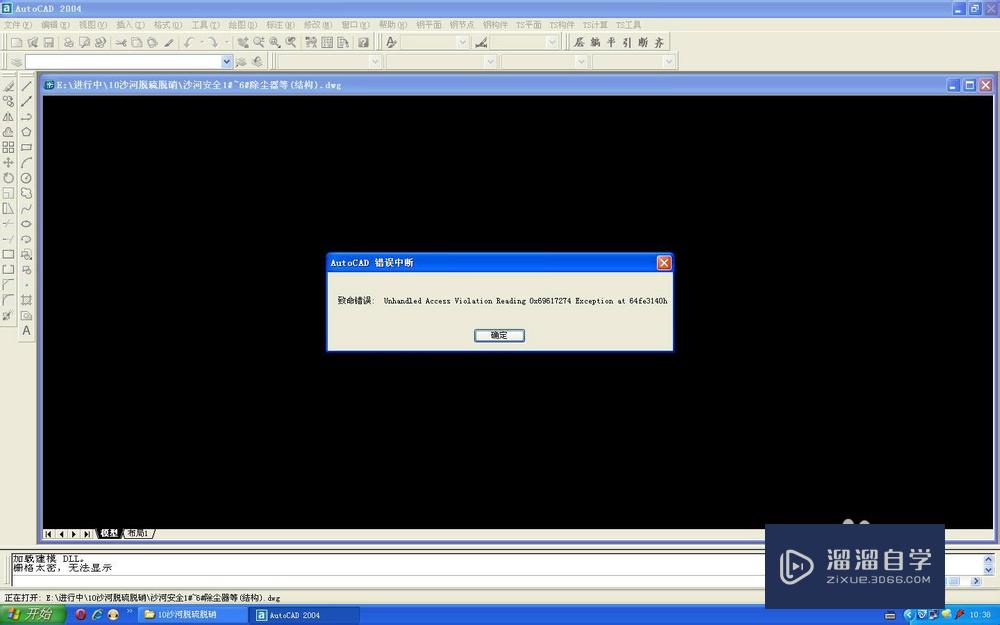Screen dimensions: 1000x625
Task: Open the 文件 menu
Action: pos(17,25)
